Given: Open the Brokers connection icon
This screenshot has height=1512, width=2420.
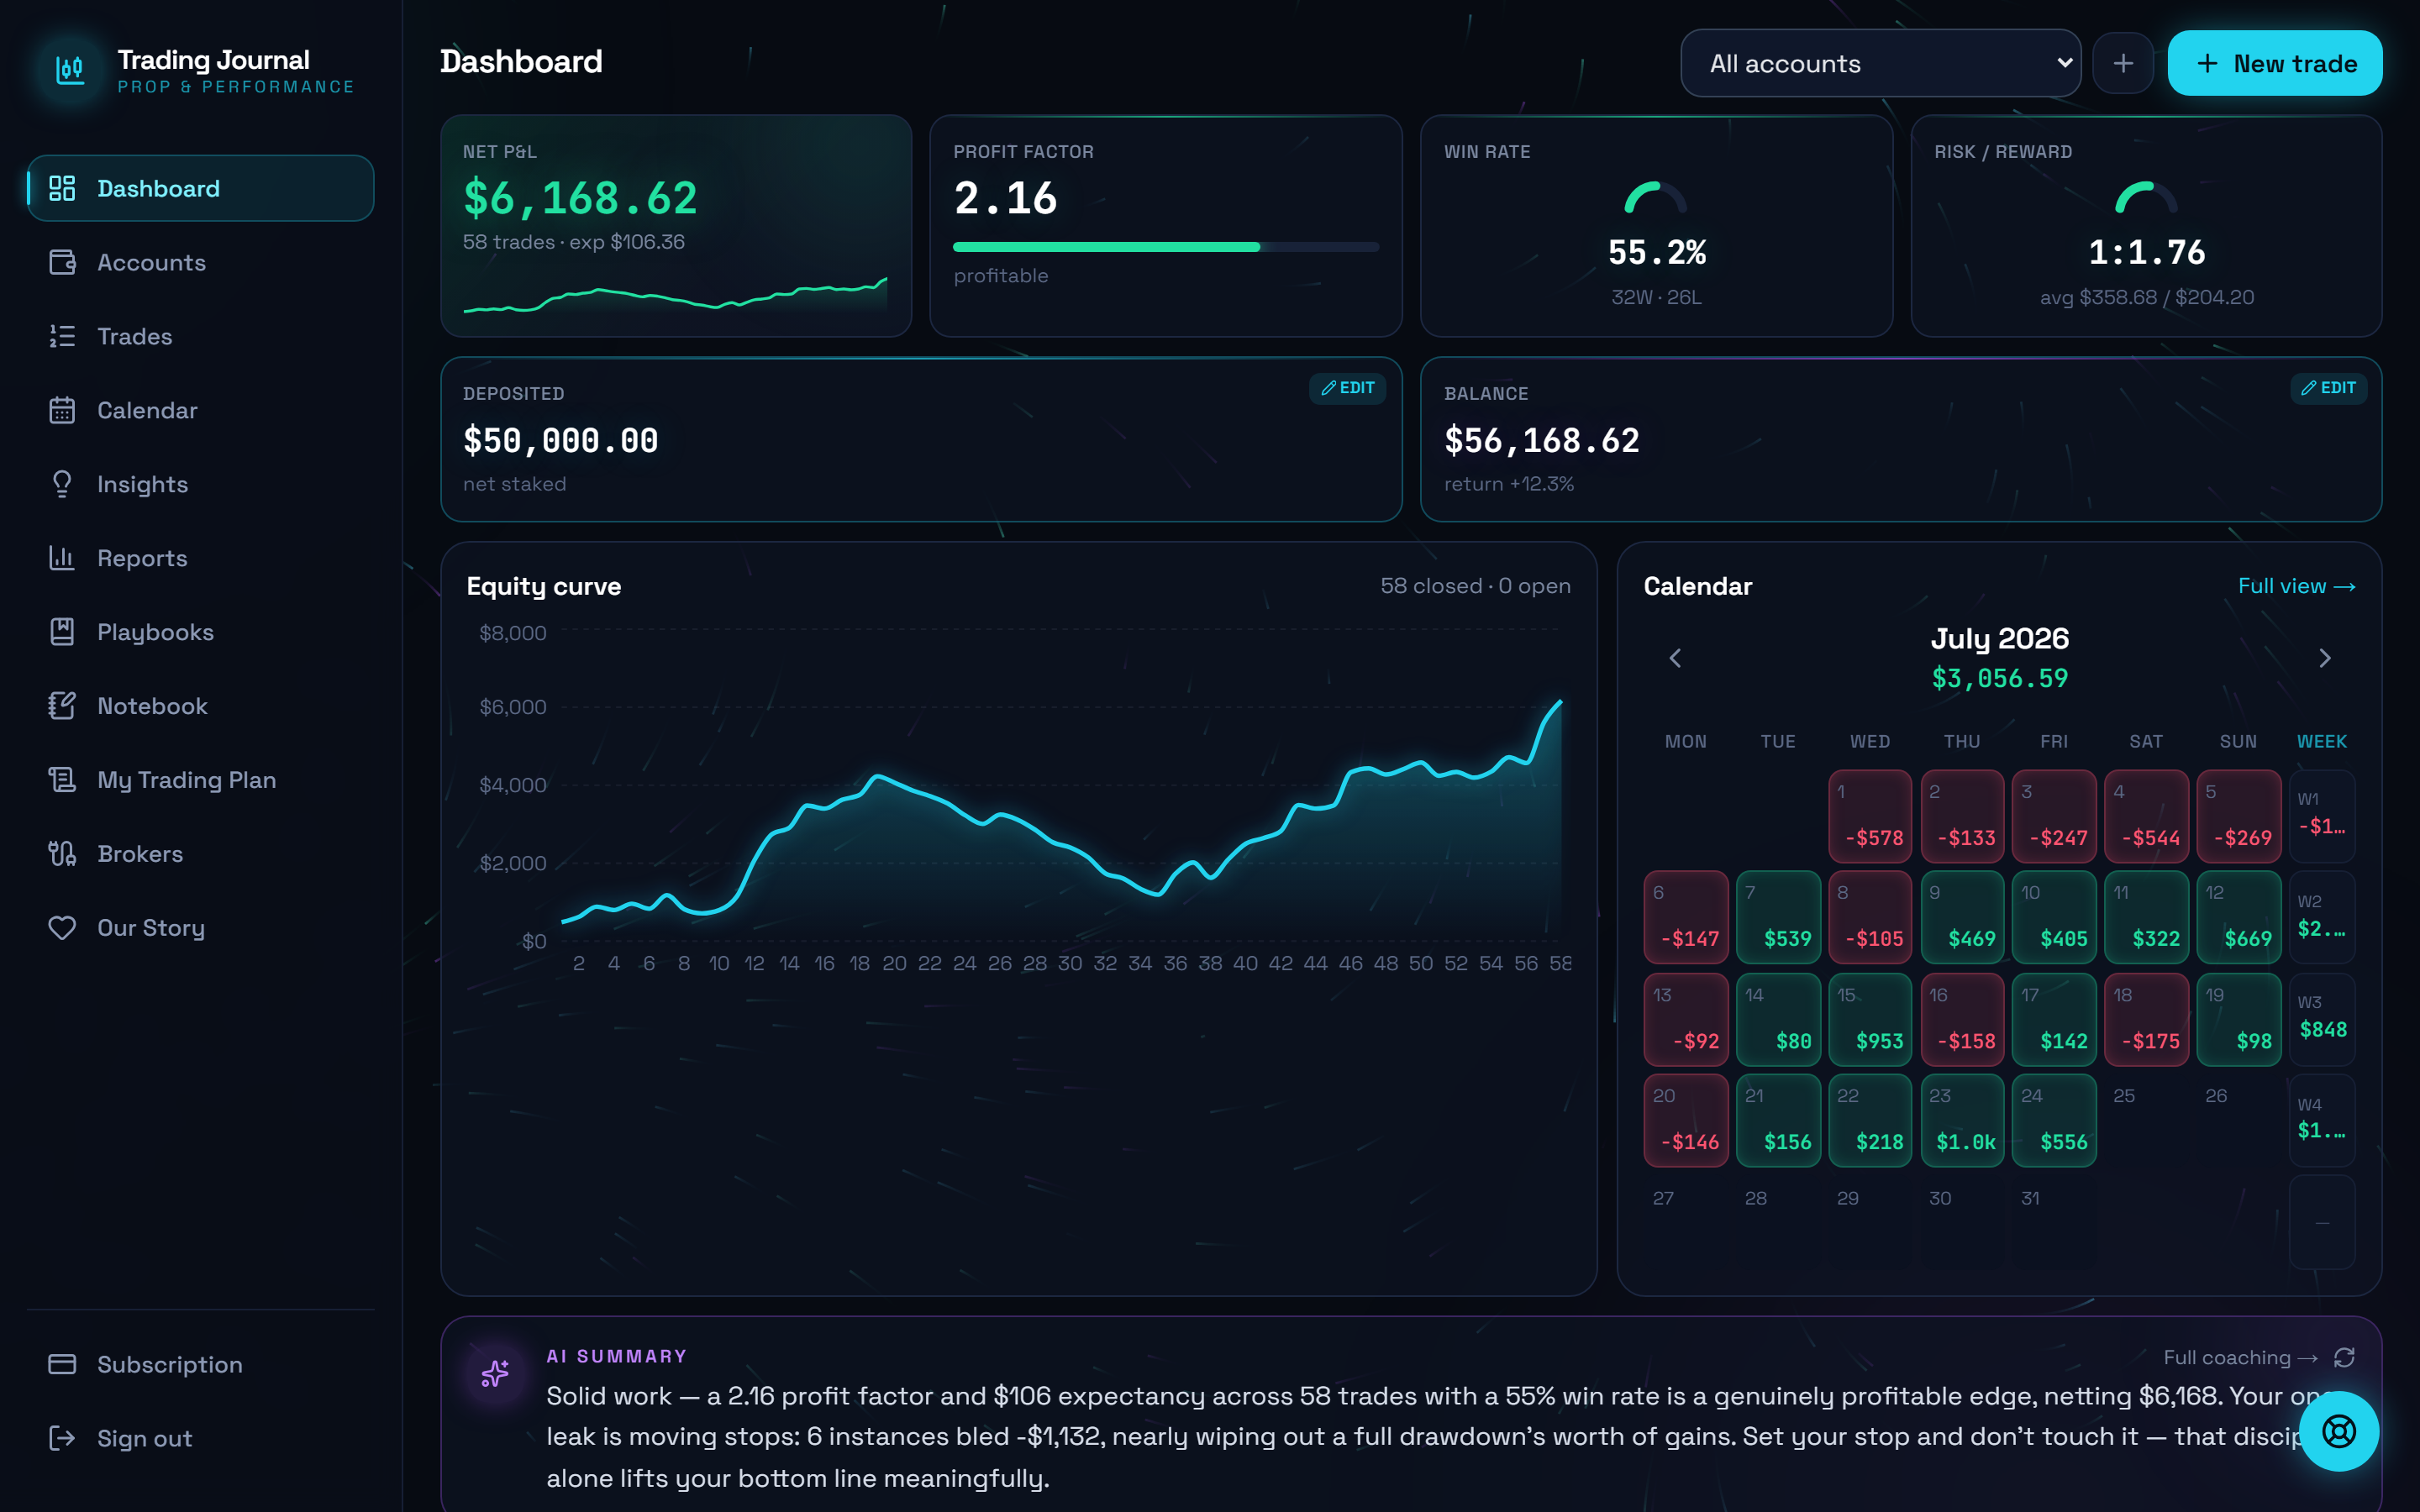Looking at the screenshot, I should [x=62, y=854].
